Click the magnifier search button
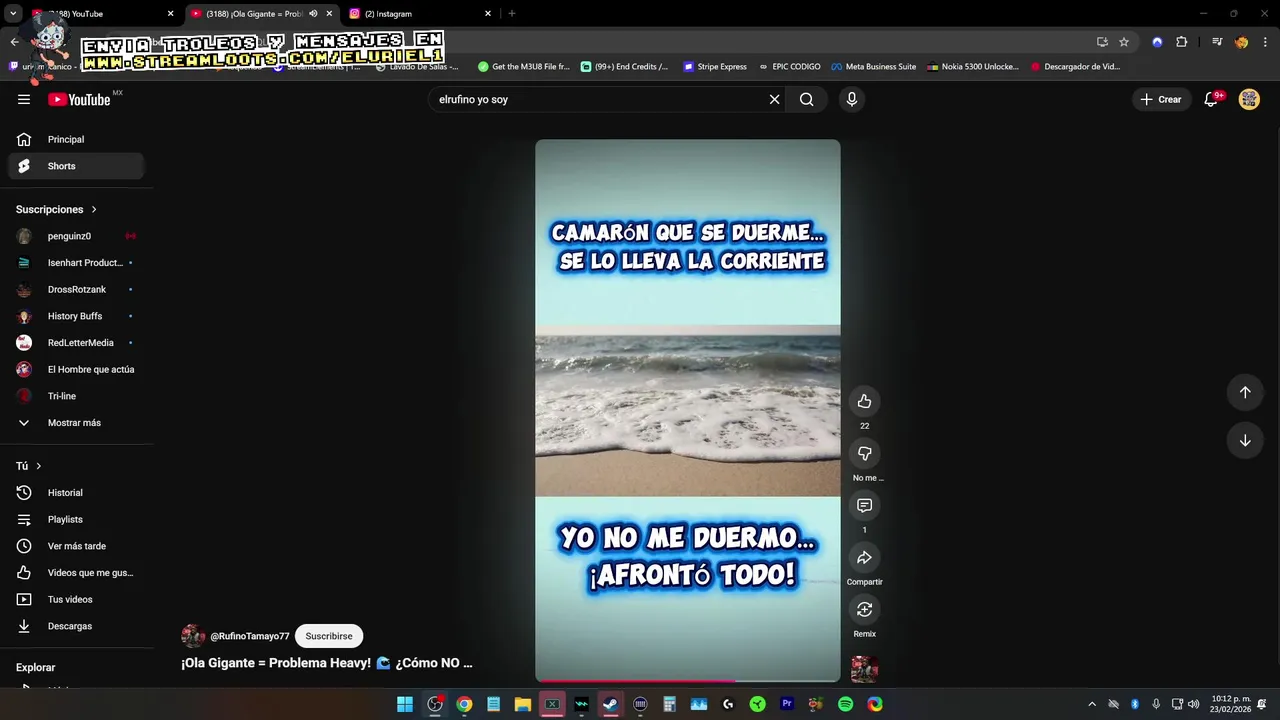Screen dimensions: 1280x720 click(x=806, y=99)
